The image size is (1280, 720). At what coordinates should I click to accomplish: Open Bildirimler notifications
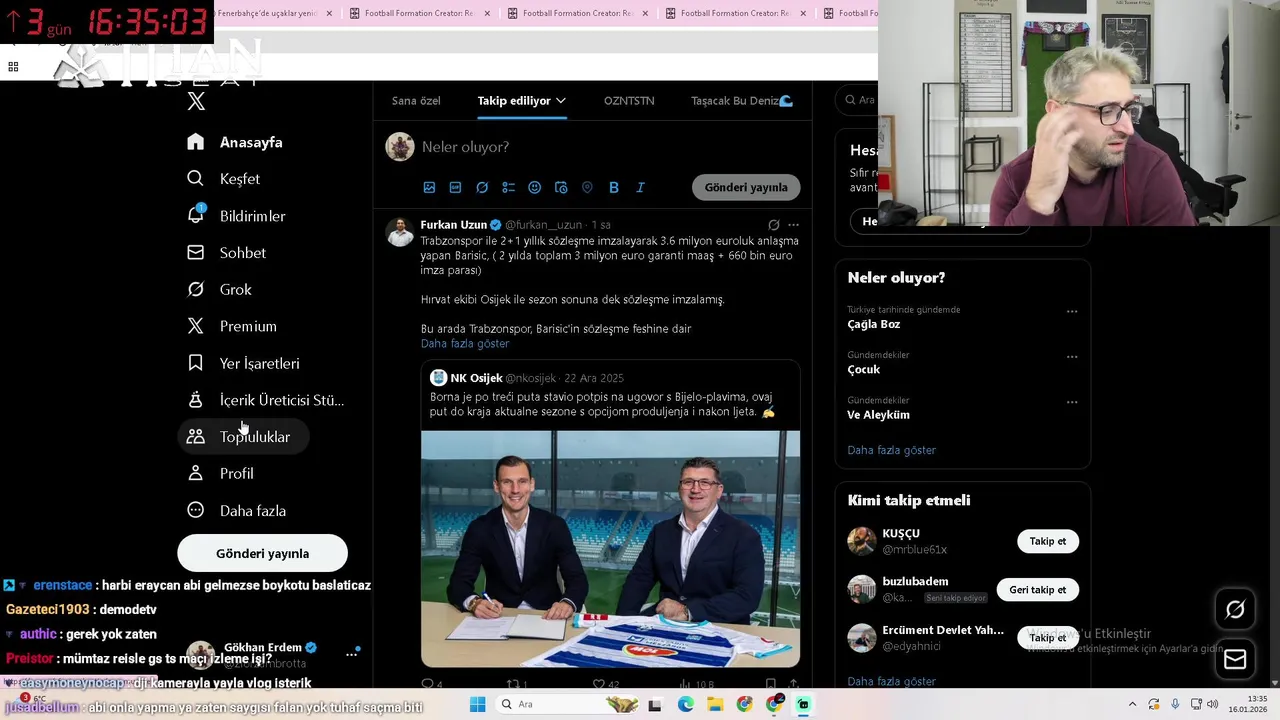coord(237,216)
